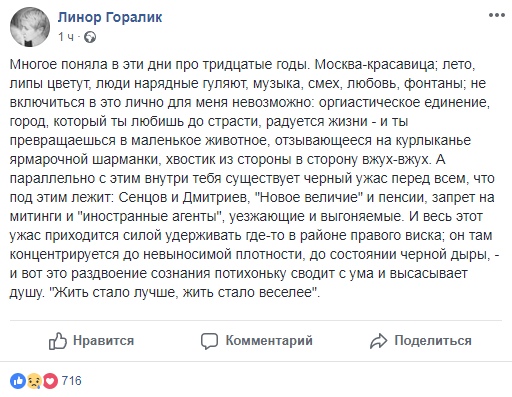Click the post text starting 'Многое поняла'

click(254, 178)
